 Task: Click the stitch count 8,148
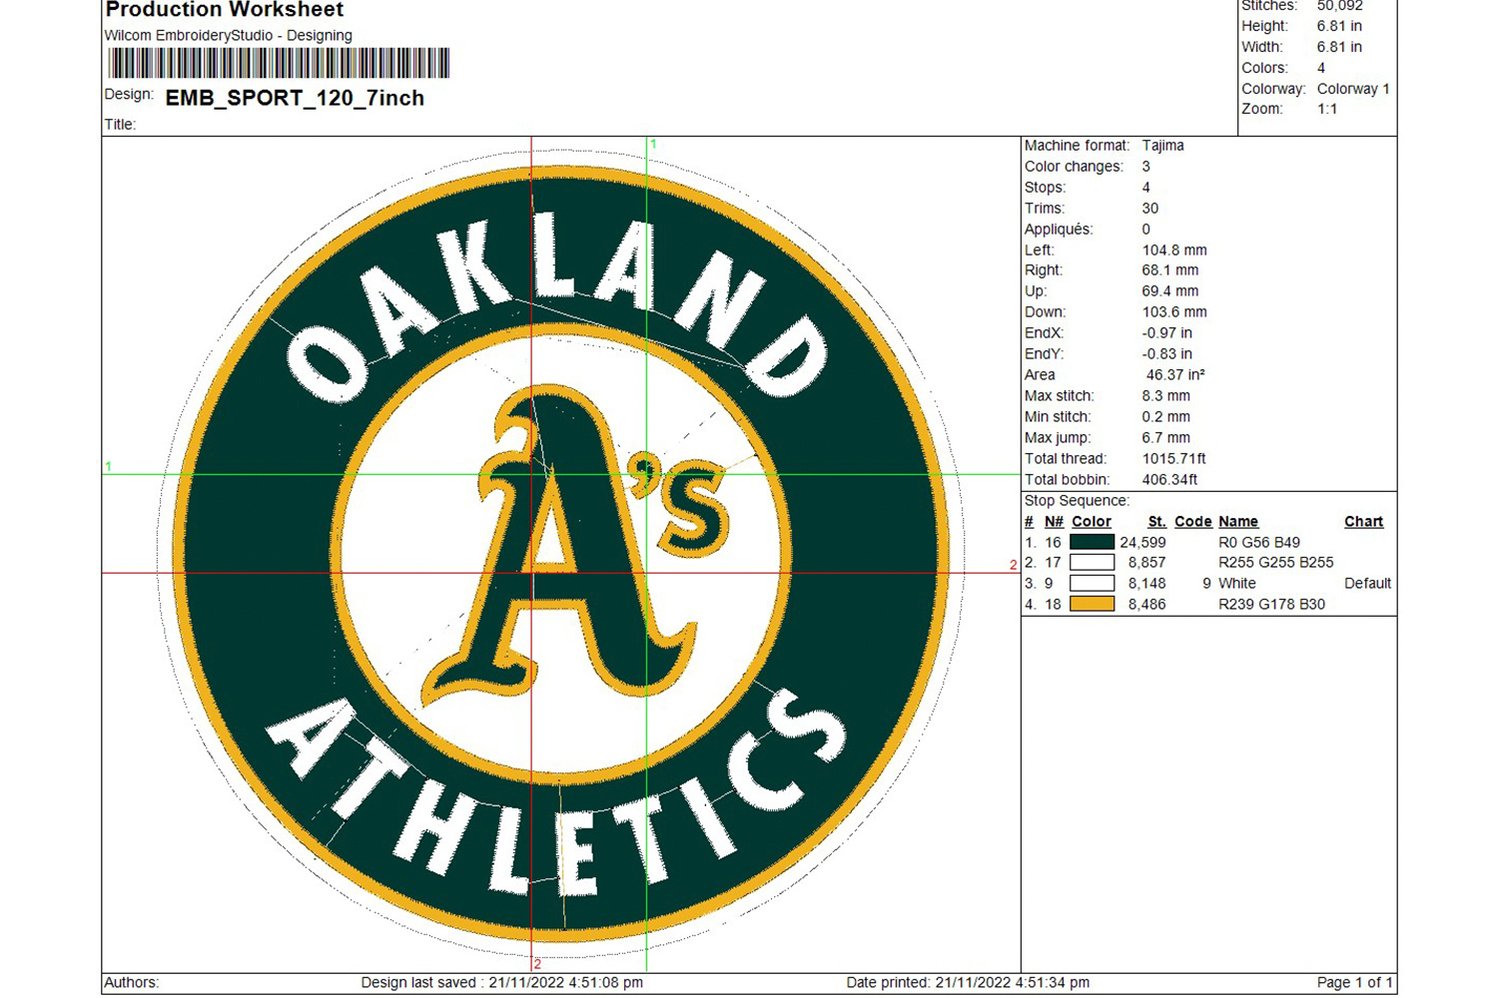(1147, 583)
